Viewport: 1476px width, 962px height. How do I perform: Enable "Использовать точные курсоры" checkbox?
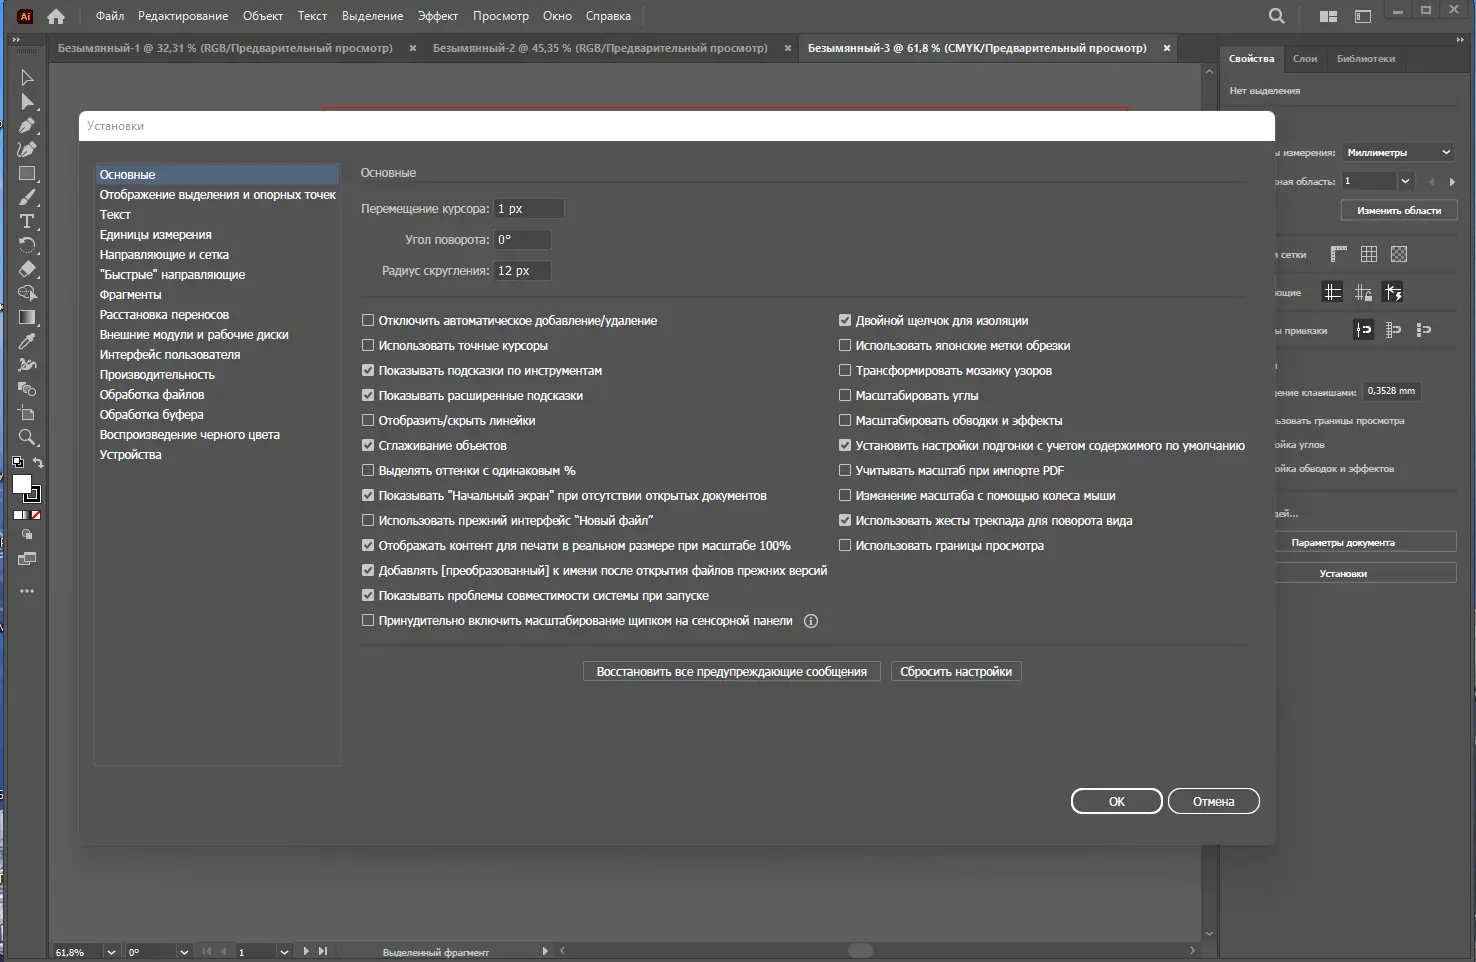(368, 346)
